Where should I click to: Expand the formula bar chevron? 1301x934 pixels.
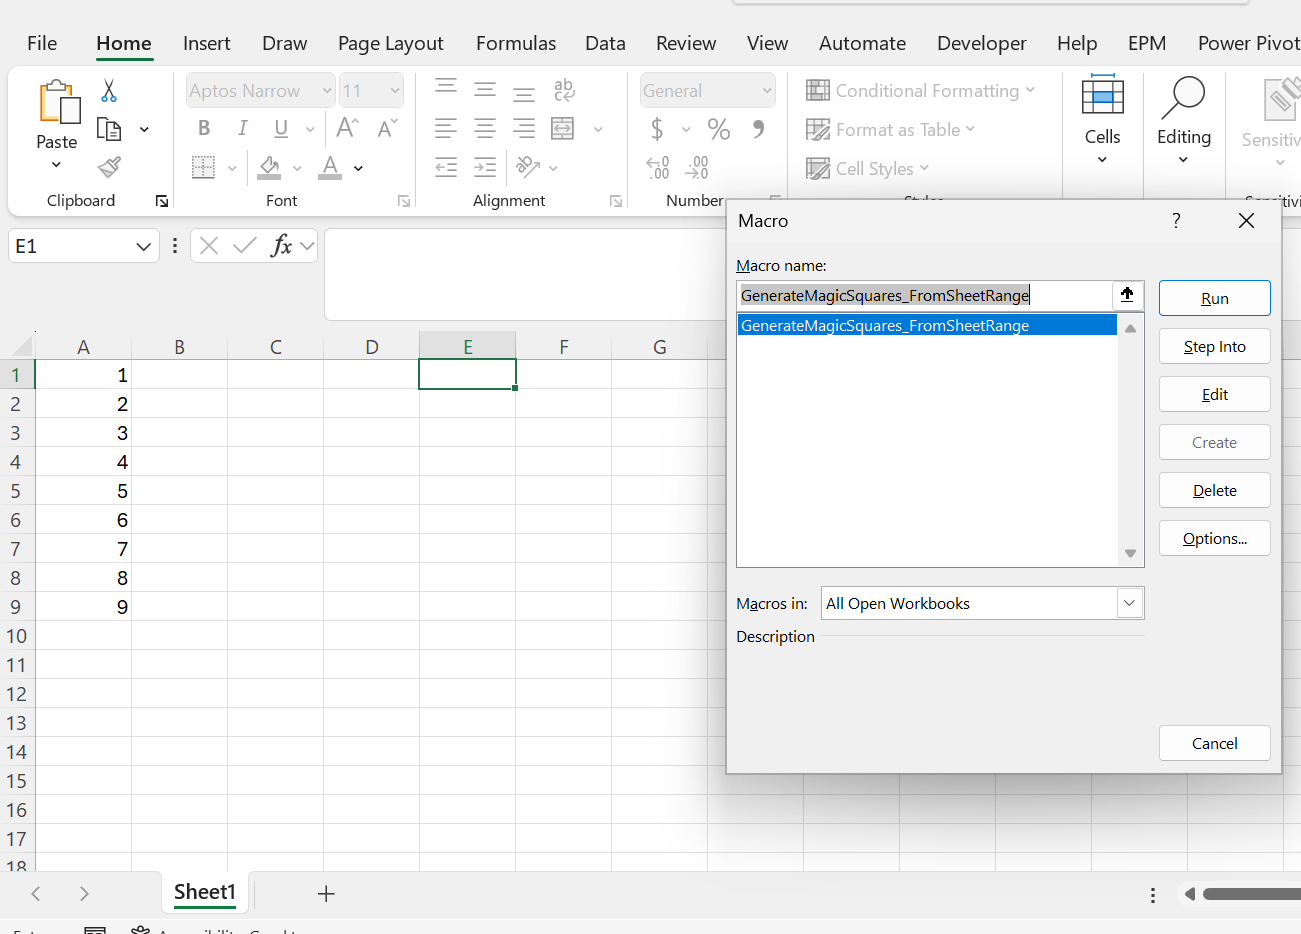(307, 246)
